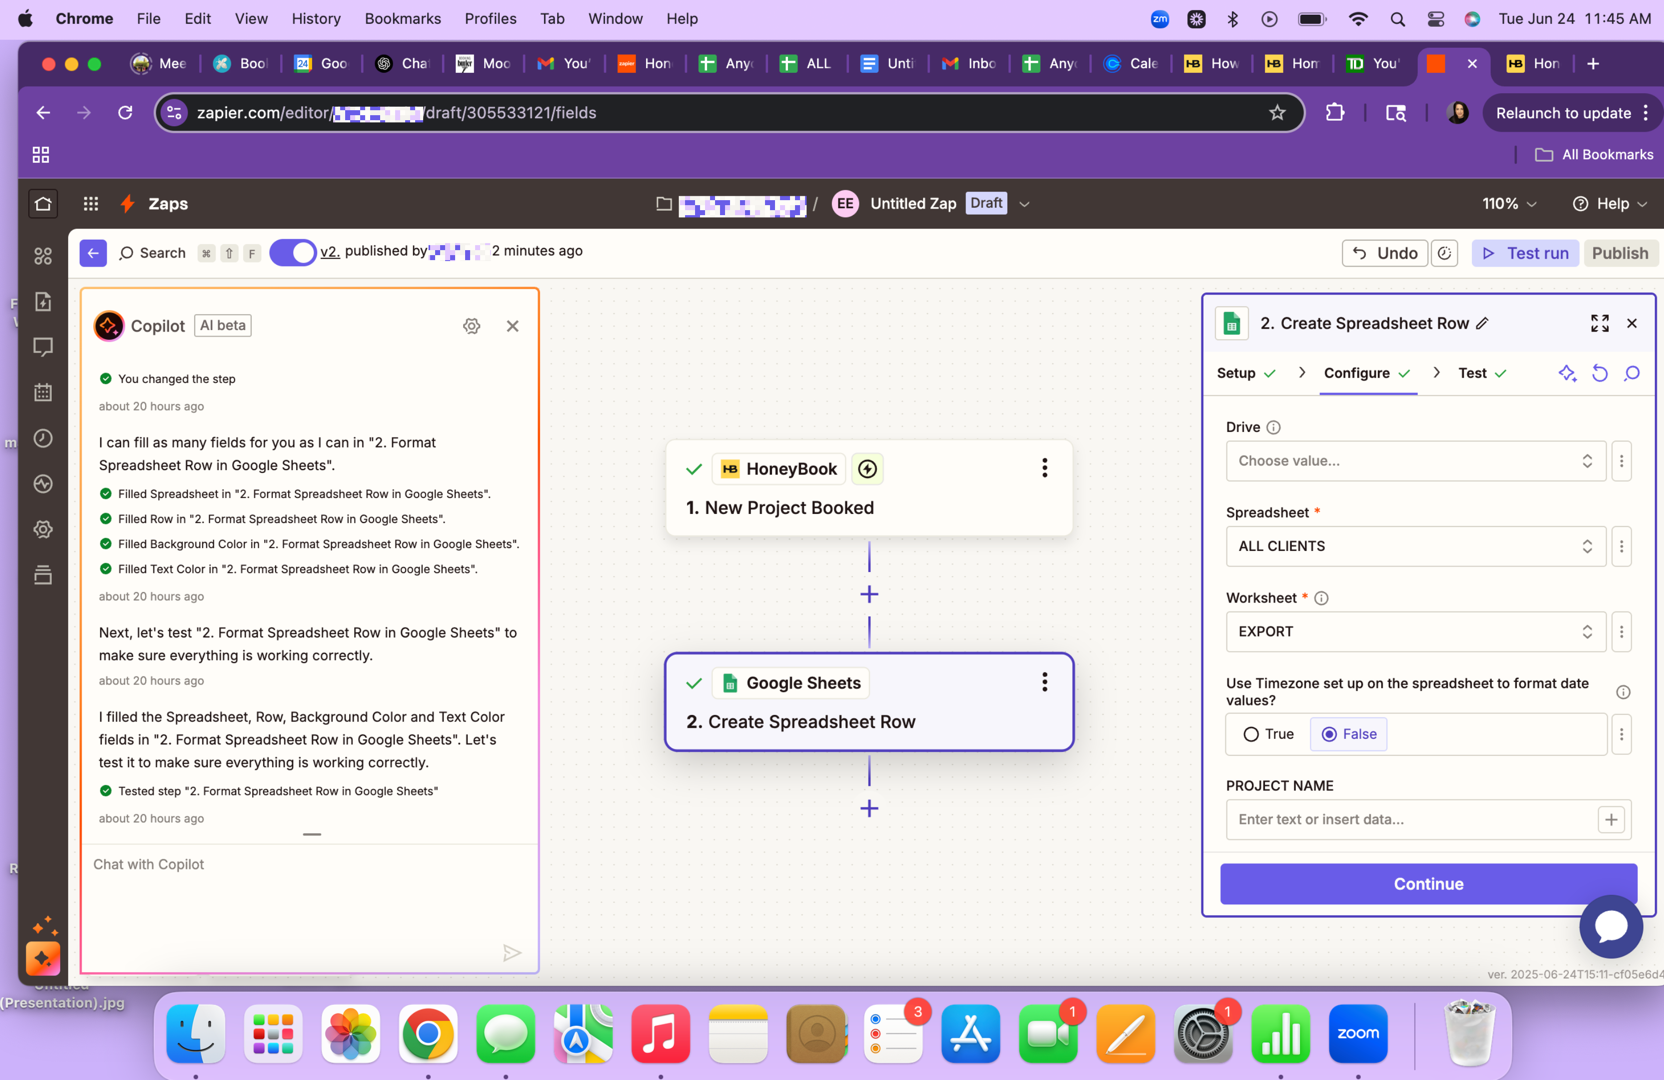Rename step using pencil edit icon

point(1483,323)
